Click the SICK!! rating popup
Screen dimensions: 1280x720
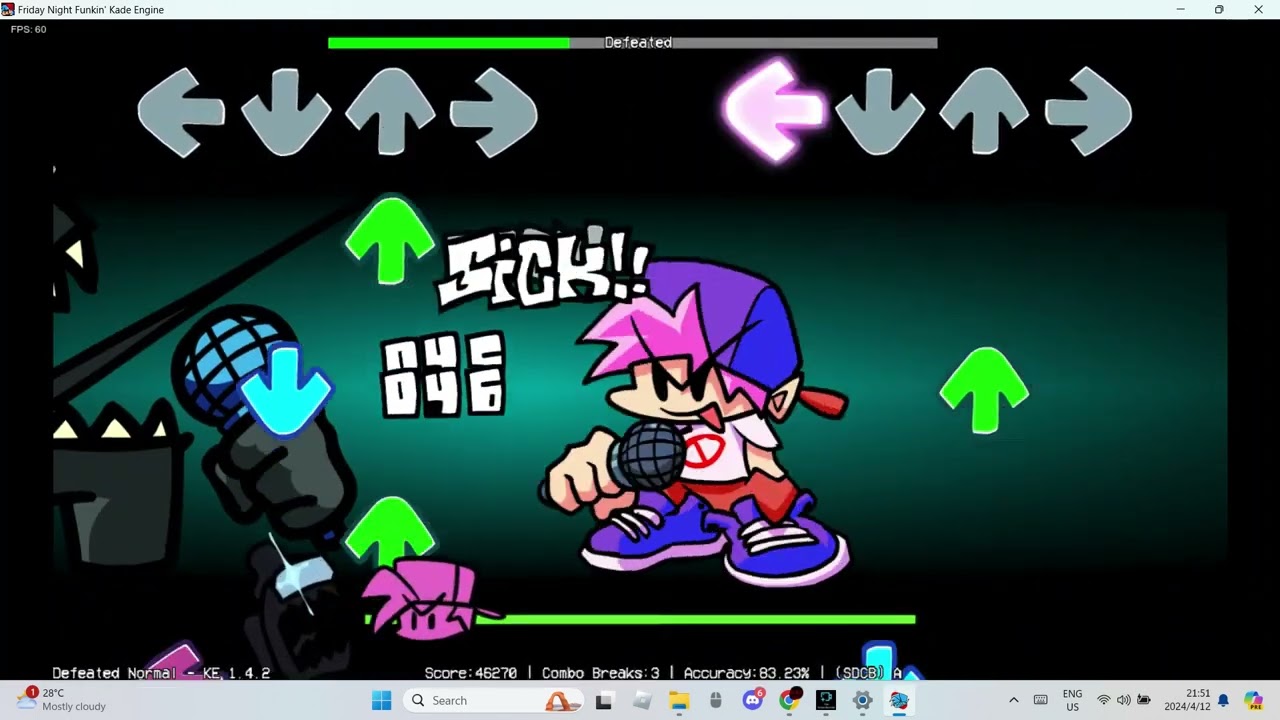[x=543, y=268]
